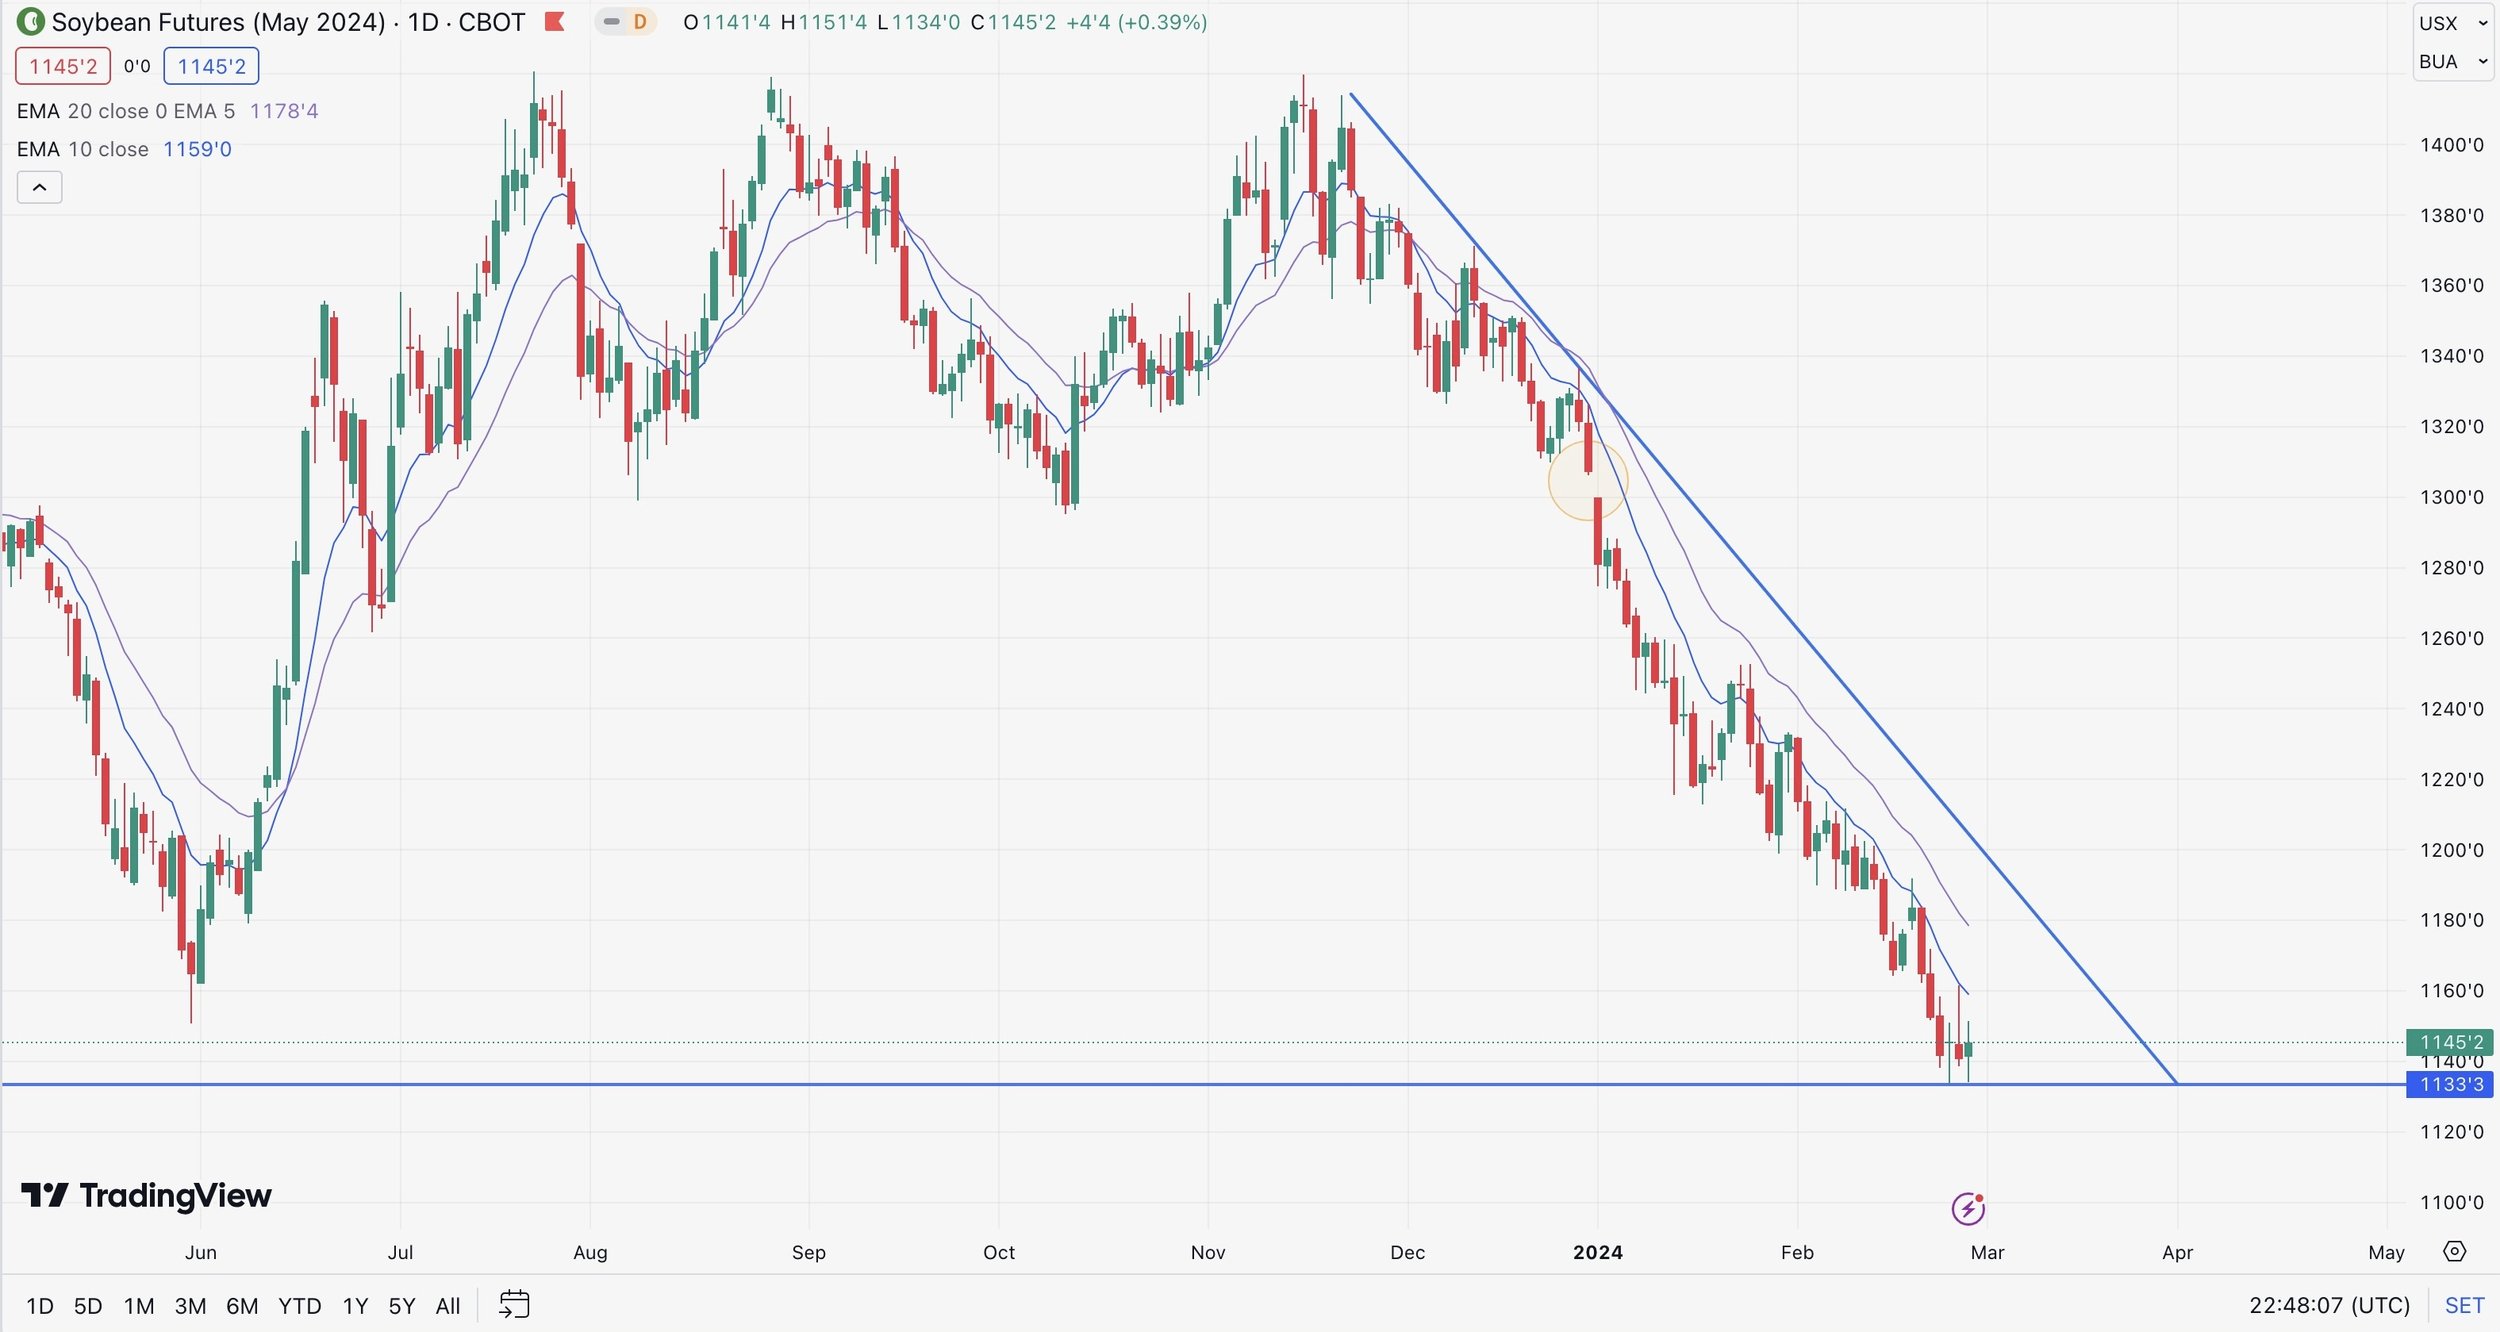This screenshot has width=2500, height=1332.
Task: Click the purple lightning bolt event icon
Action: (x=1968, y=1209)
